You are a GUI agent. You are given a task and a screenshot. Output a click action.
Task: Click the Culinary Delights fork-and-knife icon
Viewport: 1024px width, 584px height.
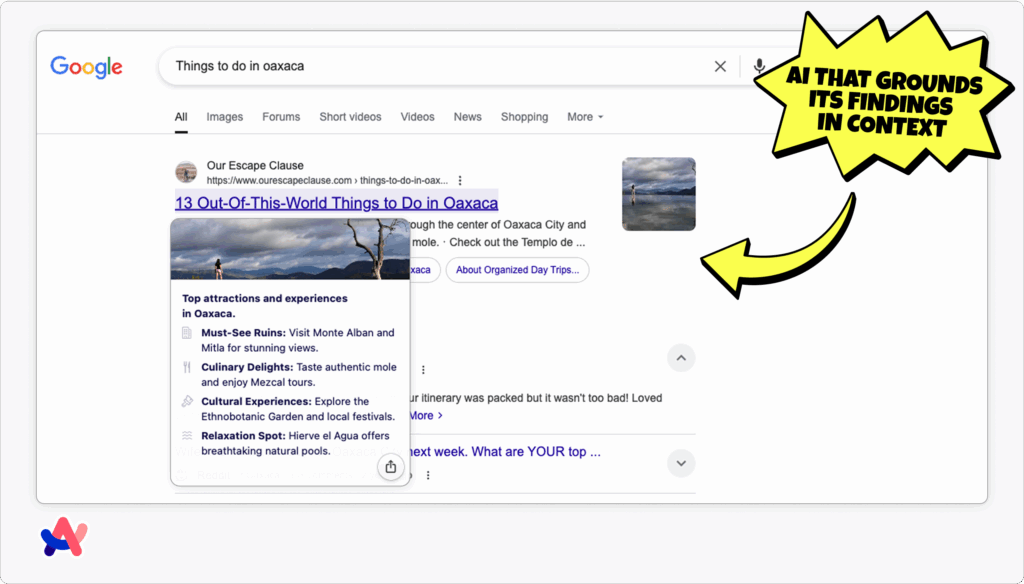tap(187, 367)
